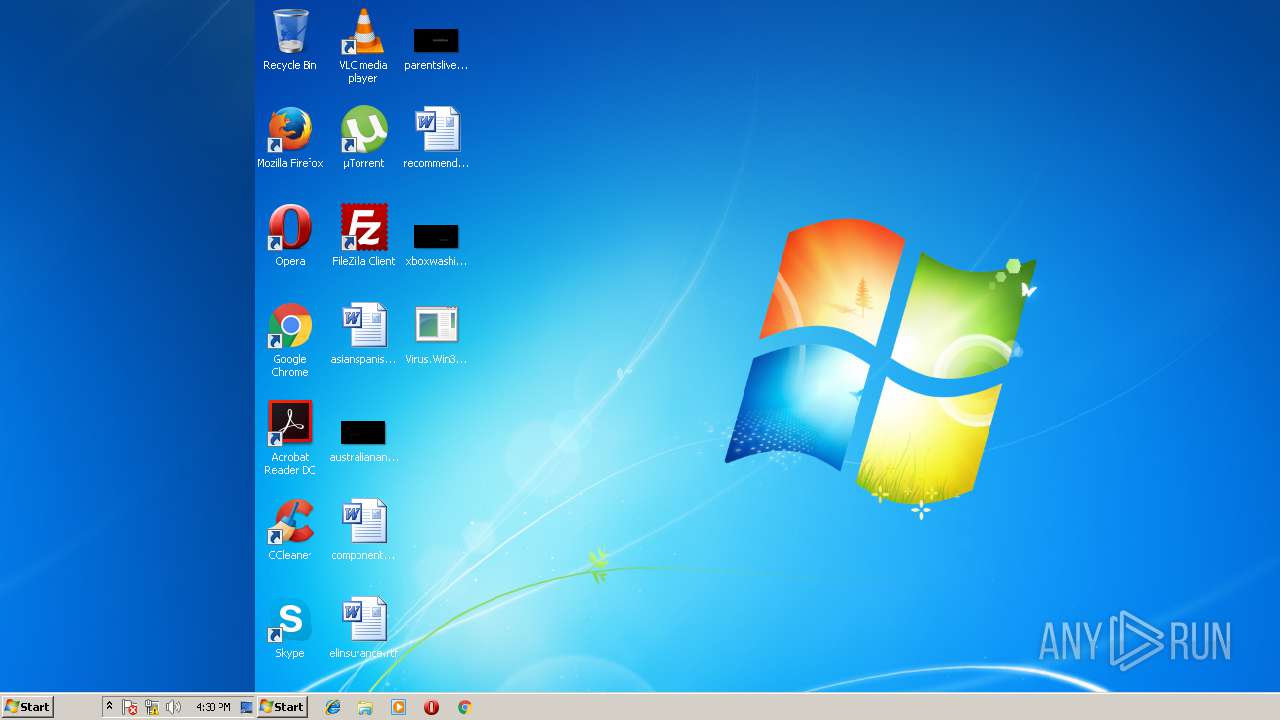This screenshot has width=1280, height=720.
Task: Select the elinsurance.rtf document
Action: (x=363, y=627)
